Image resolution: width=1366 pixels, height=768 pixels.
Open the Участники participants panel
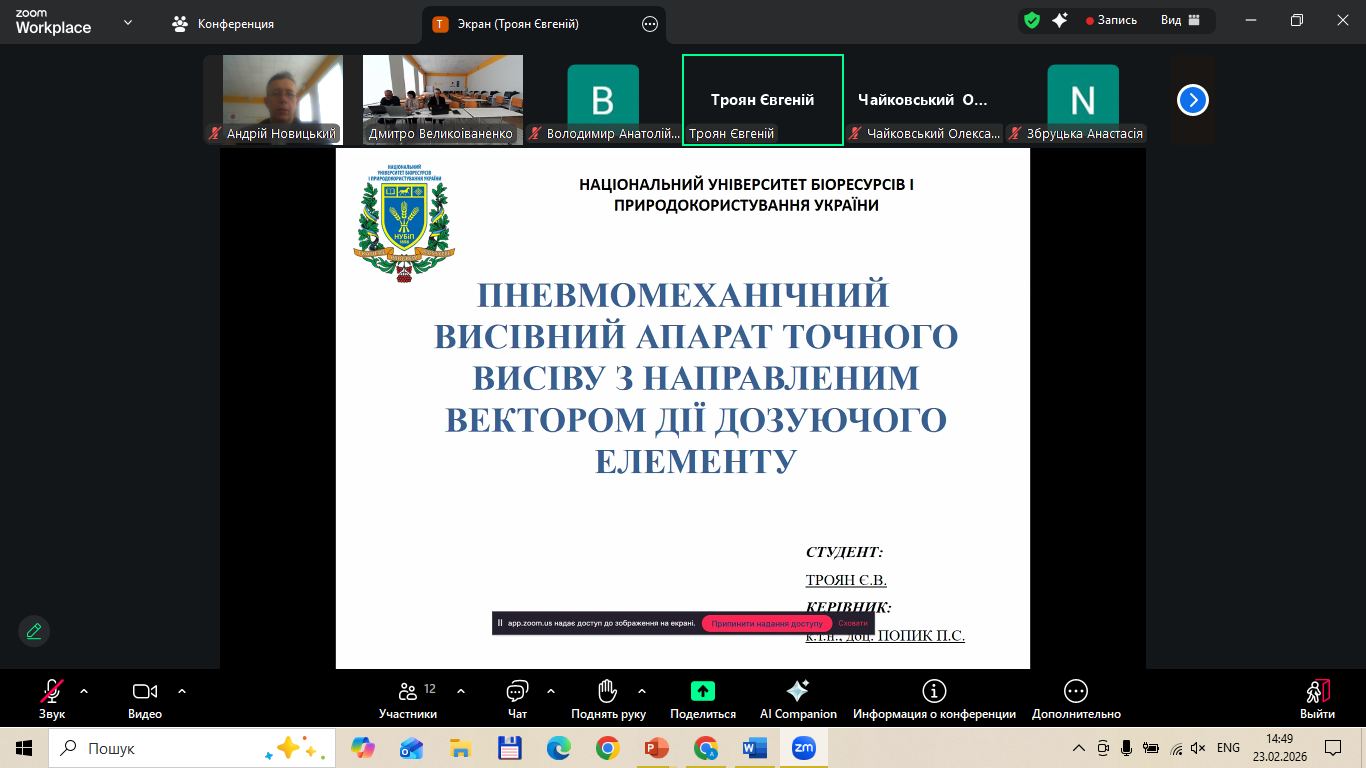pyautogui.click(x=408, y=699)
